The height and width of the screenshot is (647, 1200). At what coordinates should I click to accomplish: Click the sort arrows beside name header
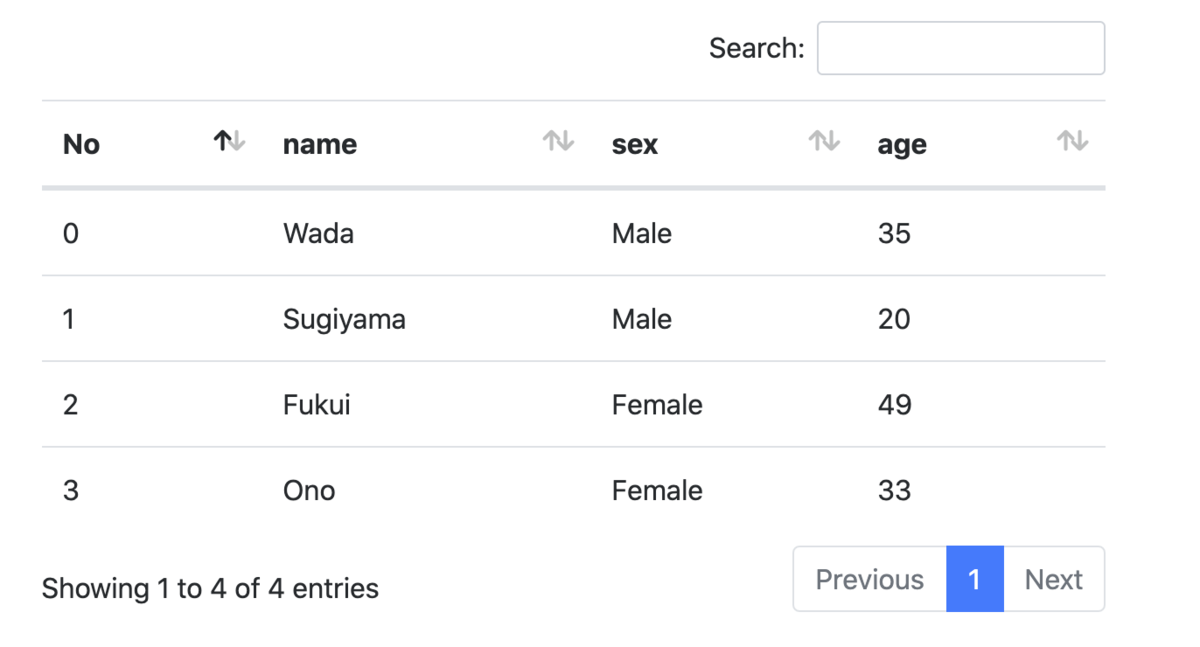tap(558, 142)
